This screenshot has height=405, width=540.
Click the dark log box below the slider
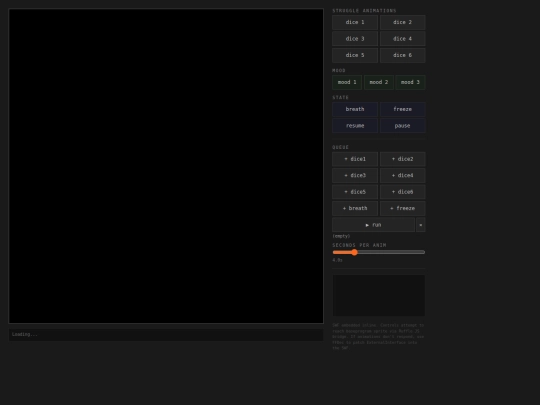378,295
